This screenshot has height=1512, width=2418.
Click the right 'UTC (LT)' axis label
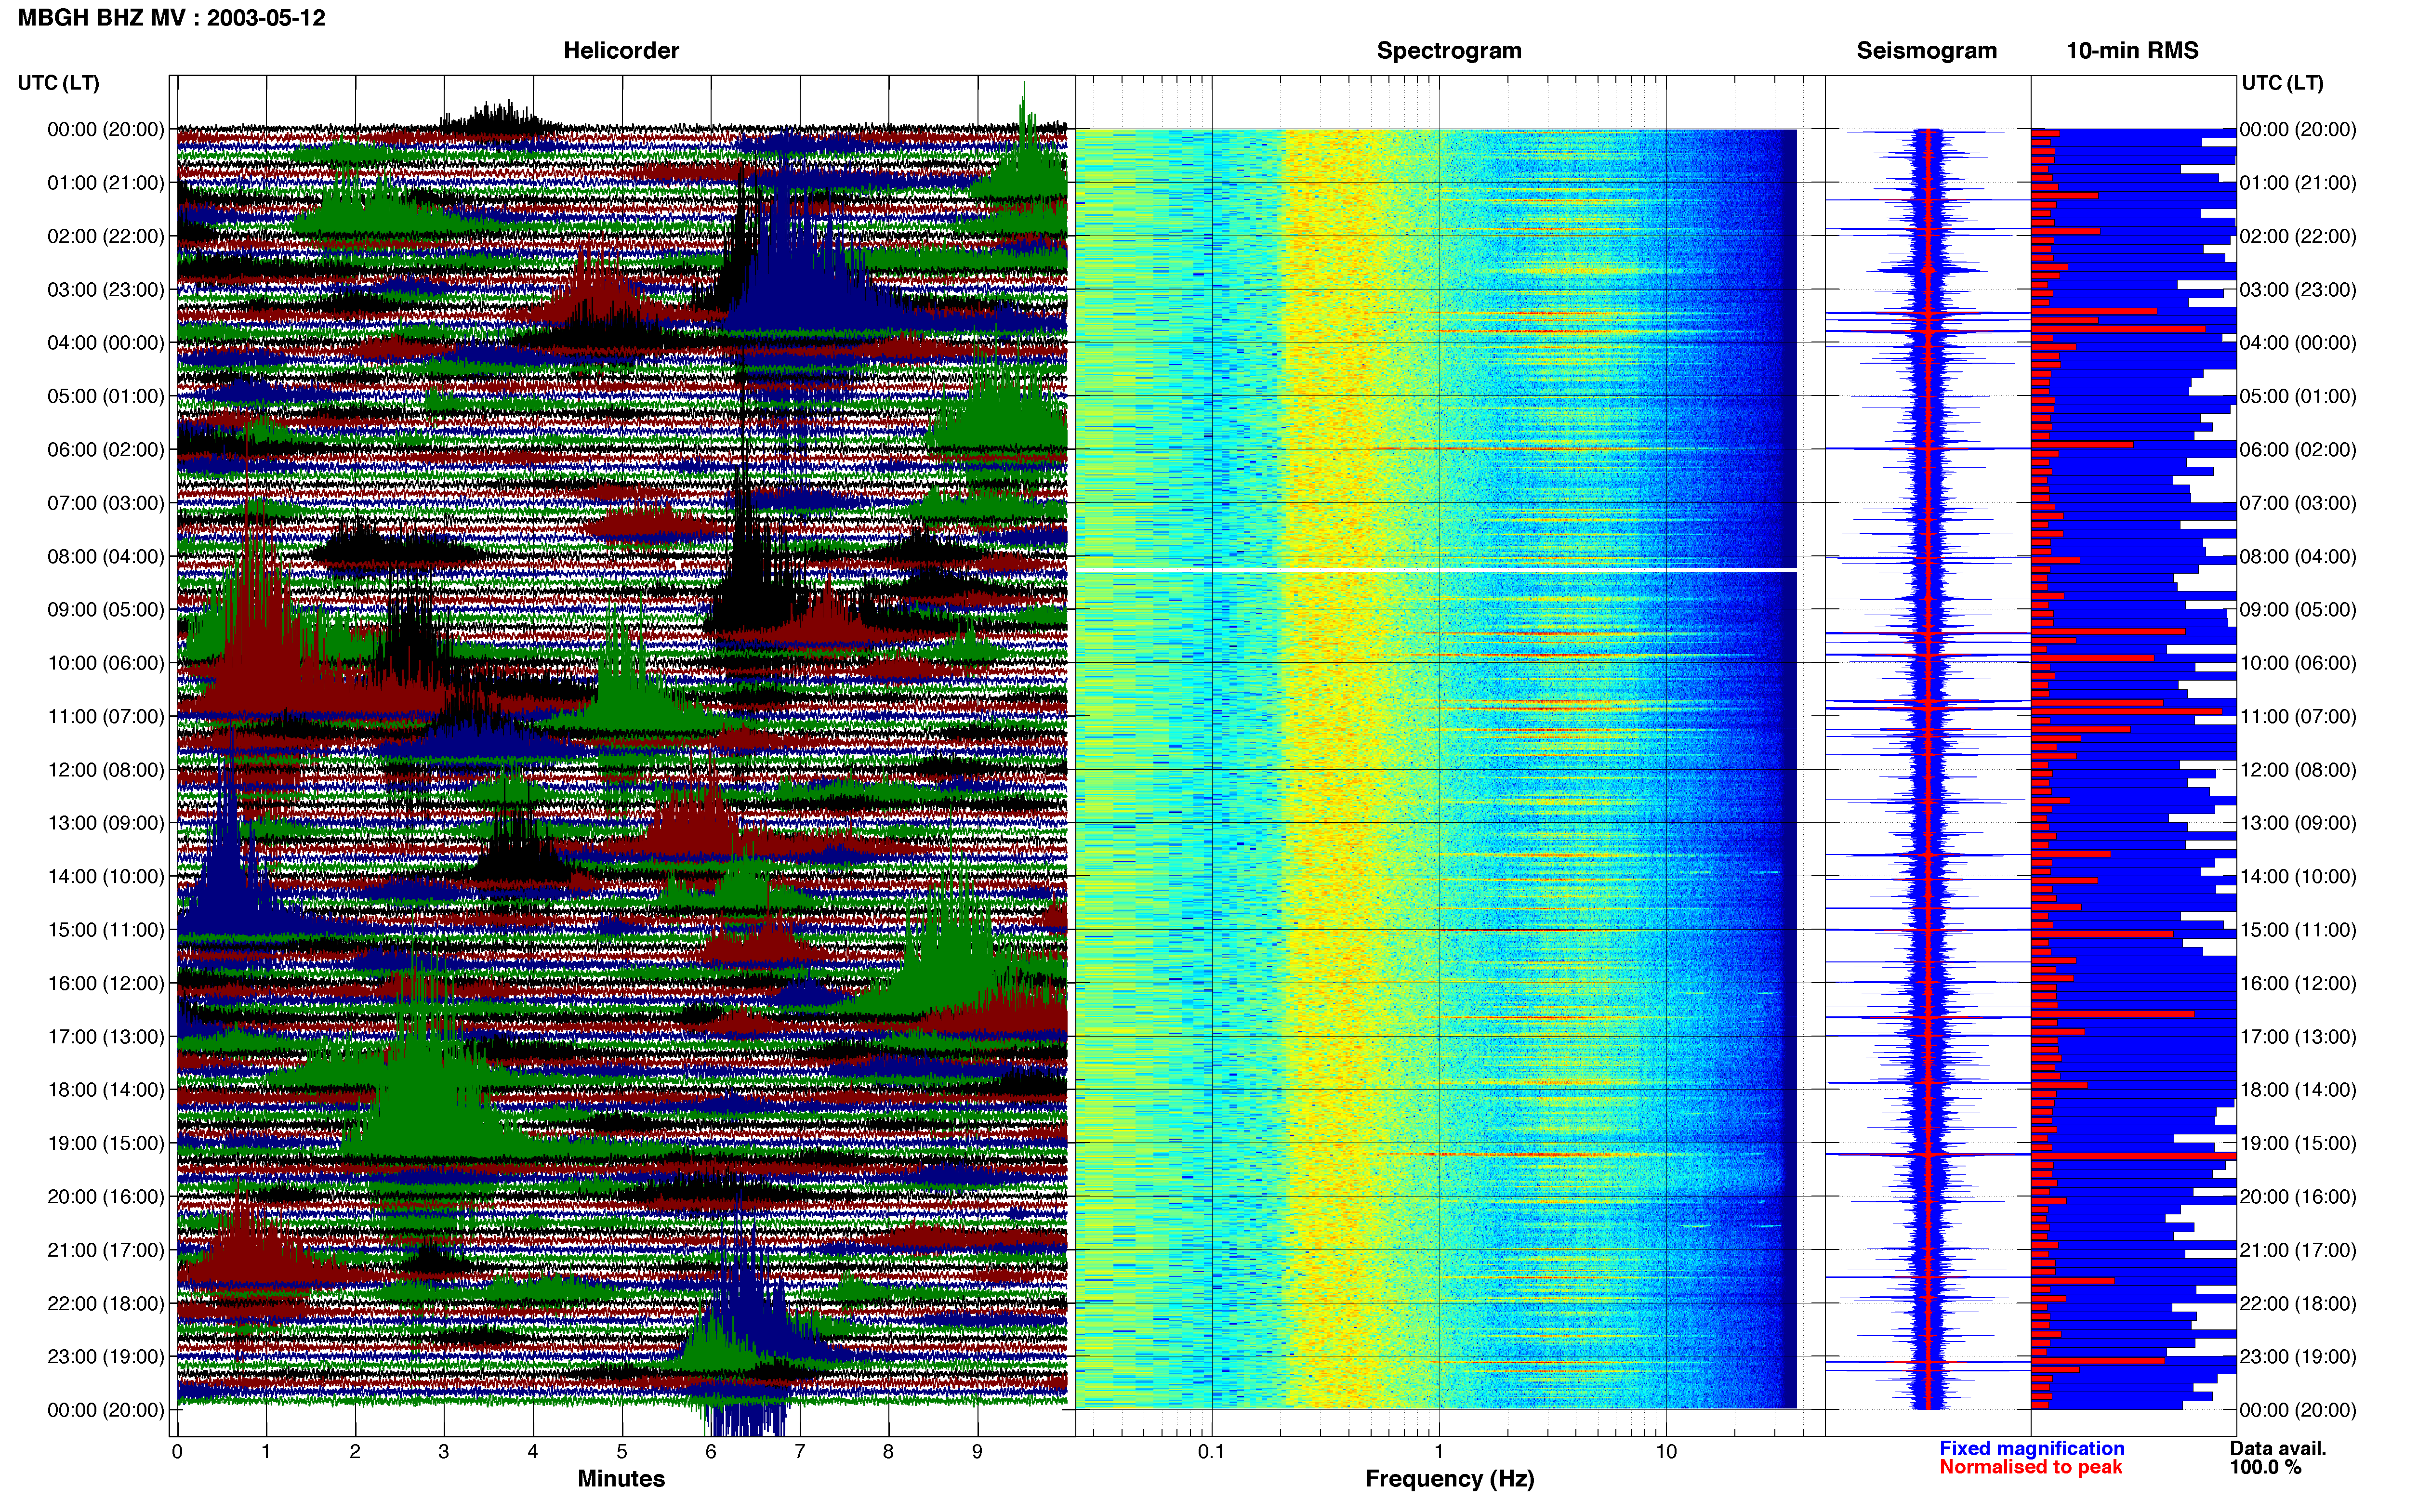coord(2282,83)
